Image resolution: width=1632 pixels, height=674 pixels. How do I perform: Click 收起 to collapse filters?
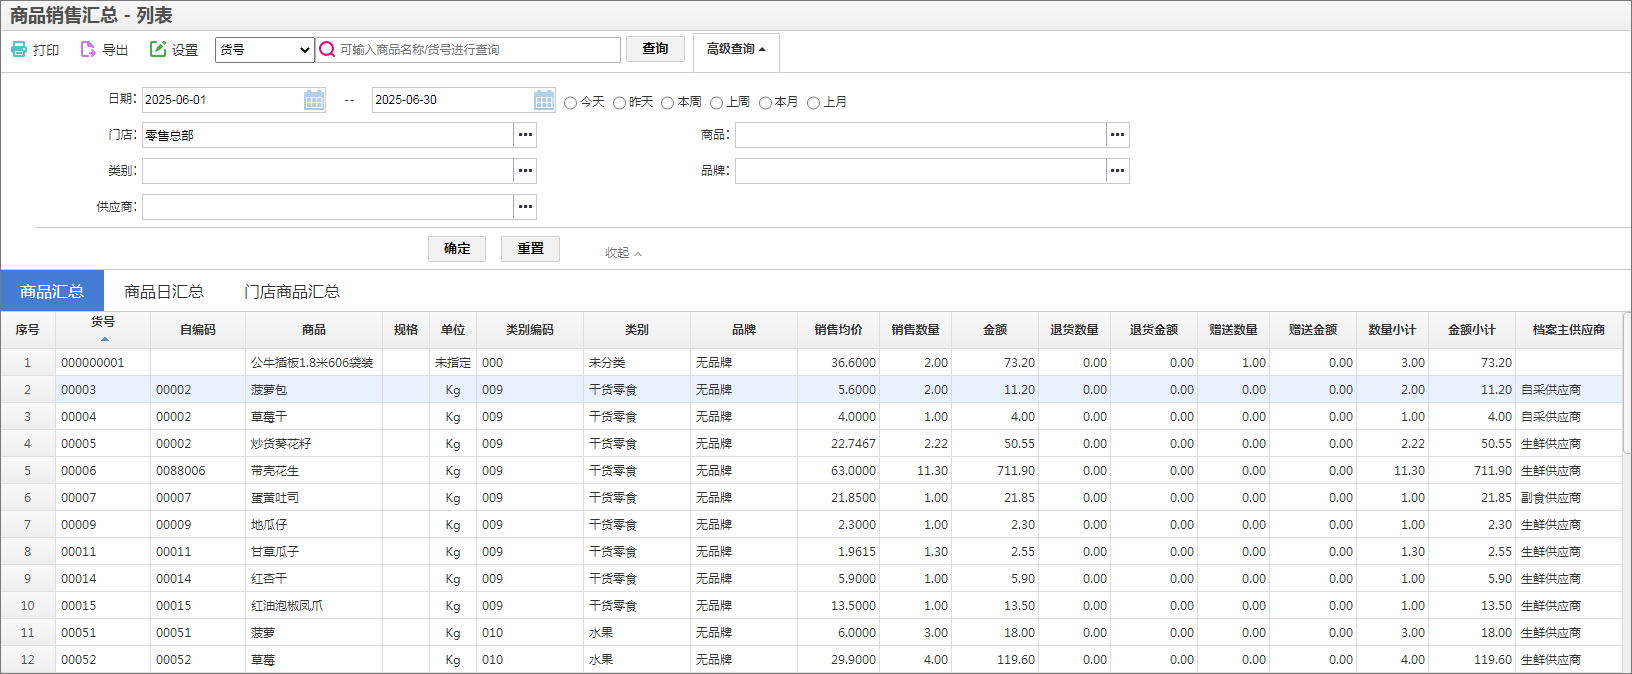[x=623, y=253]
